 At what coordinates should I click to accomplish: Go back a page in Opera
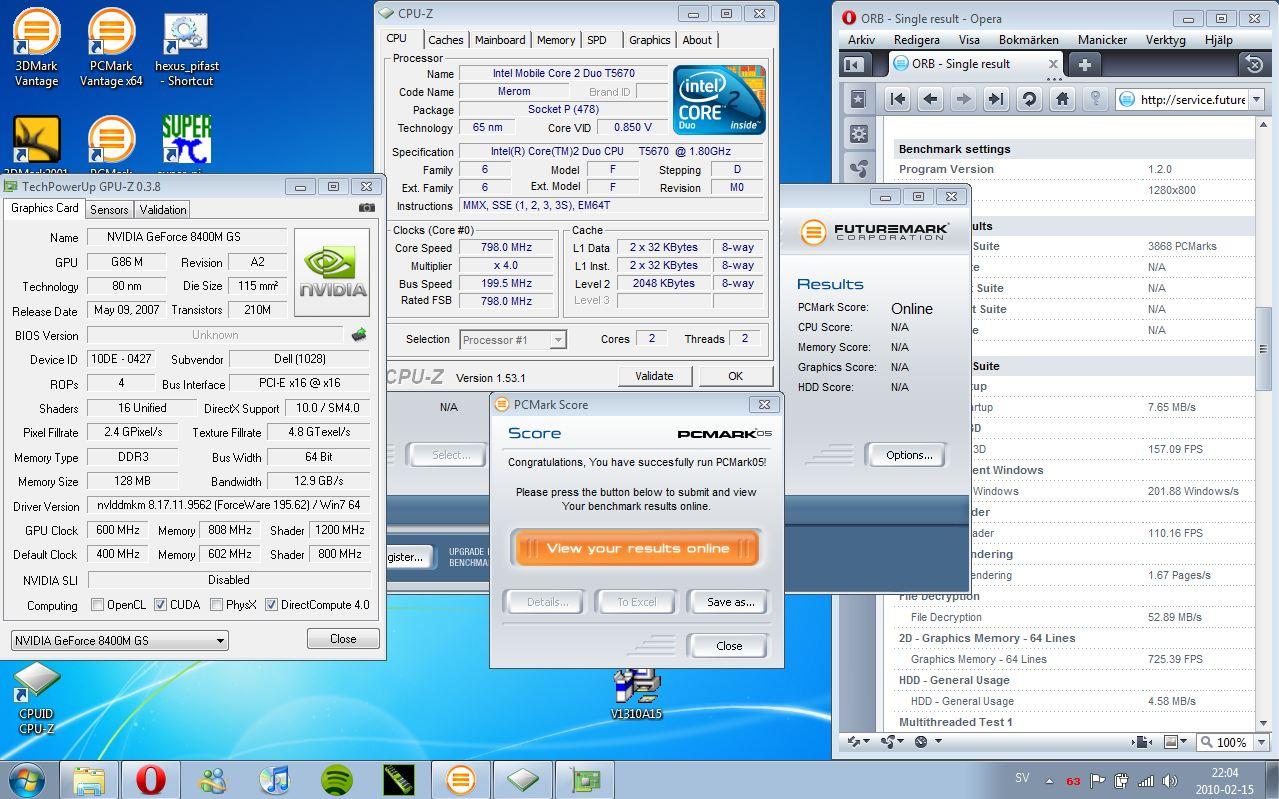(x=930, y=98)
